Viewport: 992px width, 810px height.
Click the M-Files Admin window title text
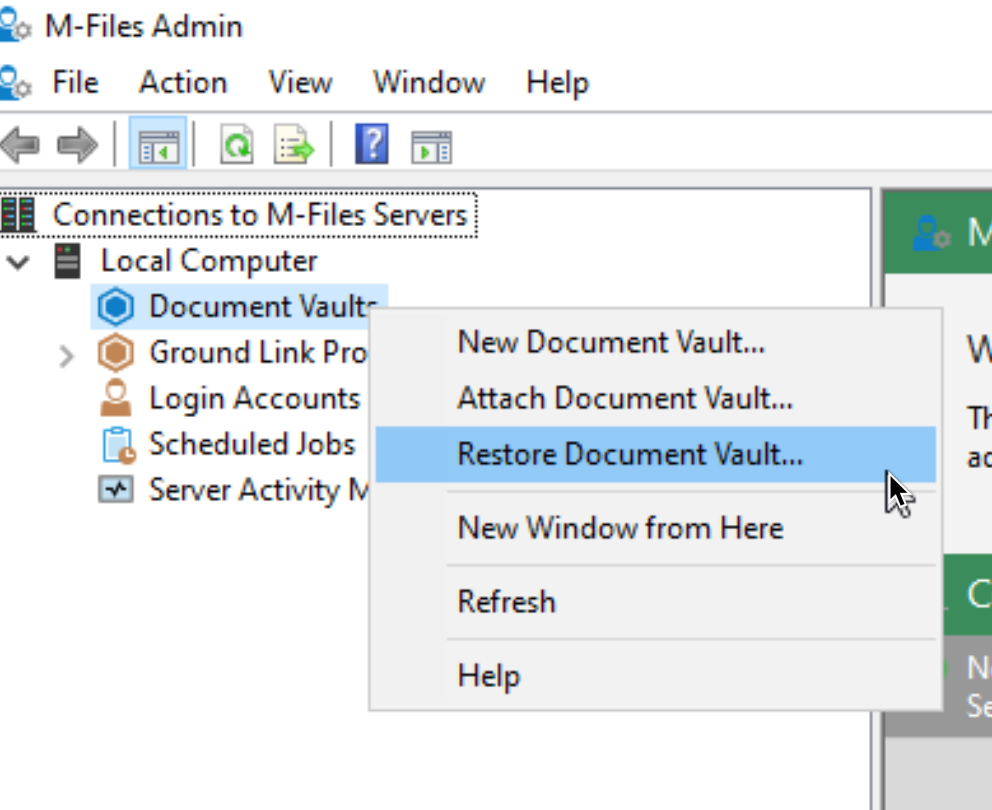click(x=144, y=27)
